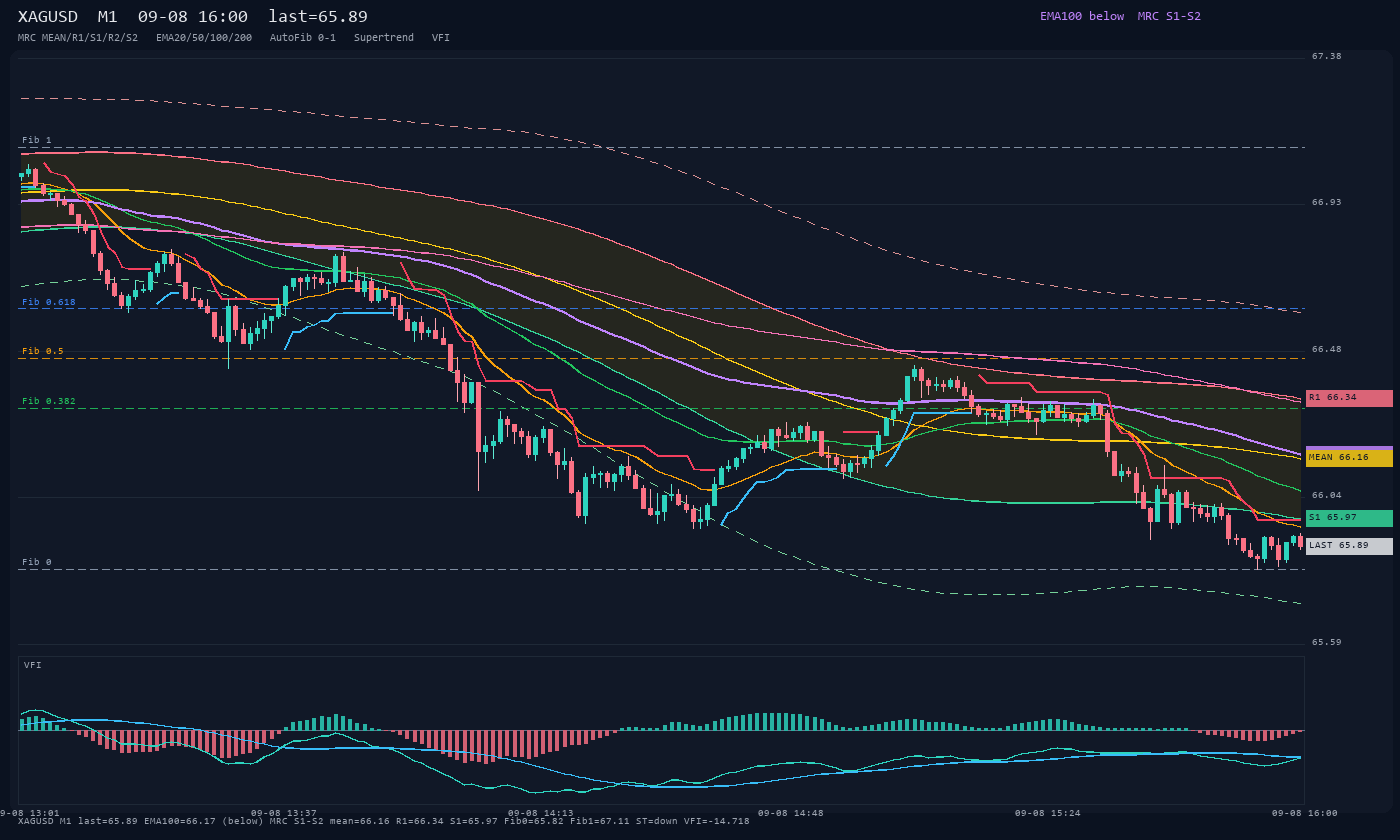Click the Supertrend legend entry
This screenshot has width=1400, height=840.
[x=384, y=38]
